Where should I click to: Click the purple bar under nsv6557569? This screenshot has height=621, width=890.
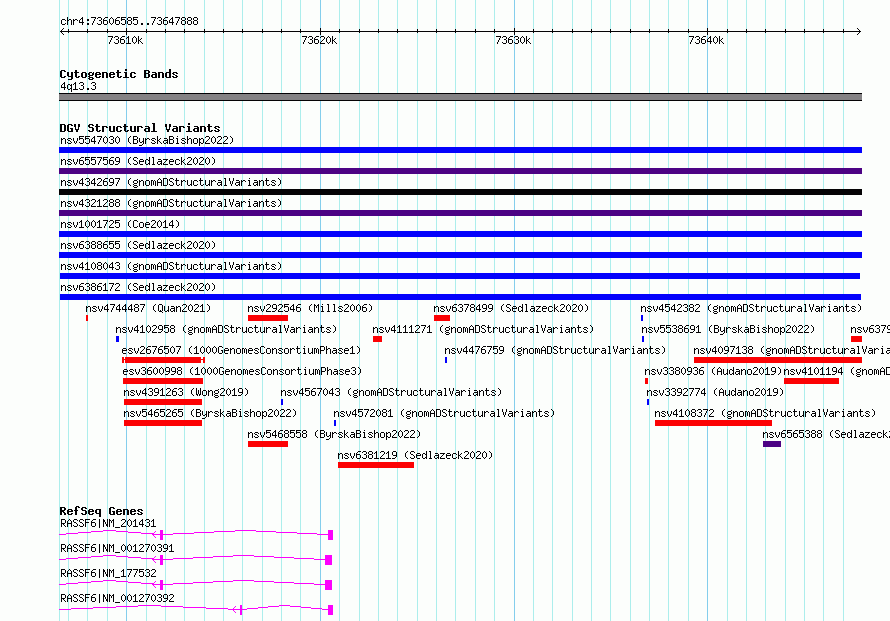click(460, 171)
